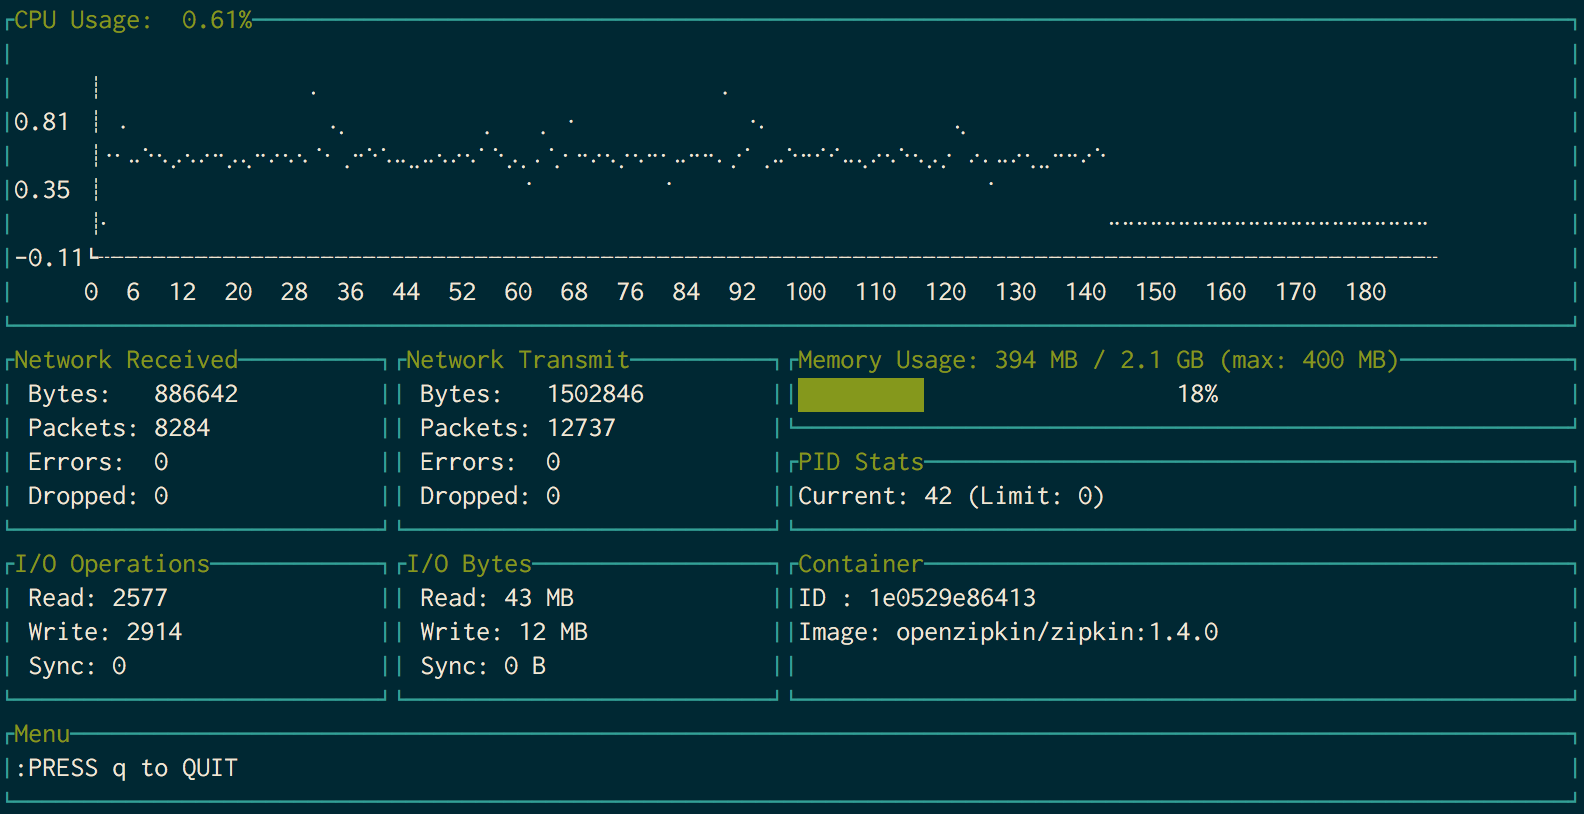Click Network Received Bytes value 886642
Viewport: 1584px width, 814px height.
point(196,394)
